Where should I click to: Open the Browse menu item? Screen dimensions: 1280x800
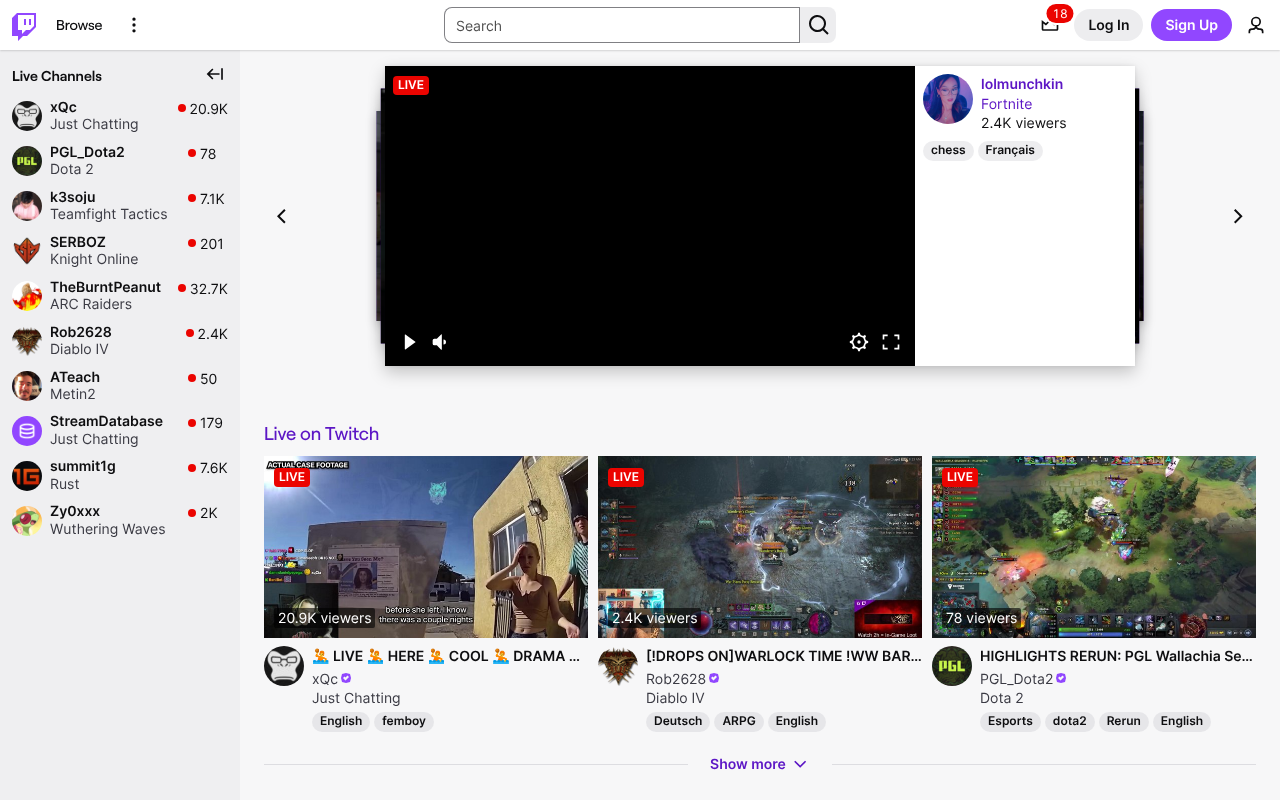point(79,25)
